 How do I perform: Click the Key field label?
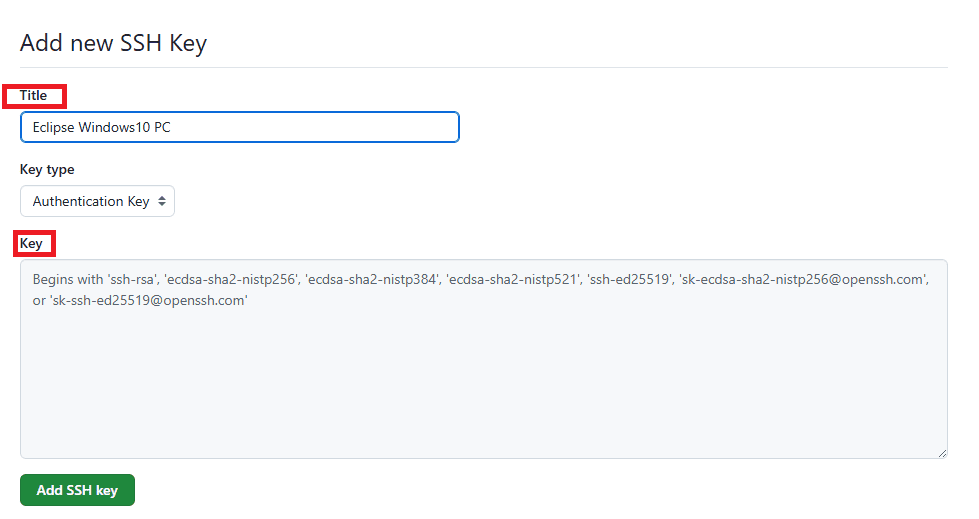(x=31, y=243)
